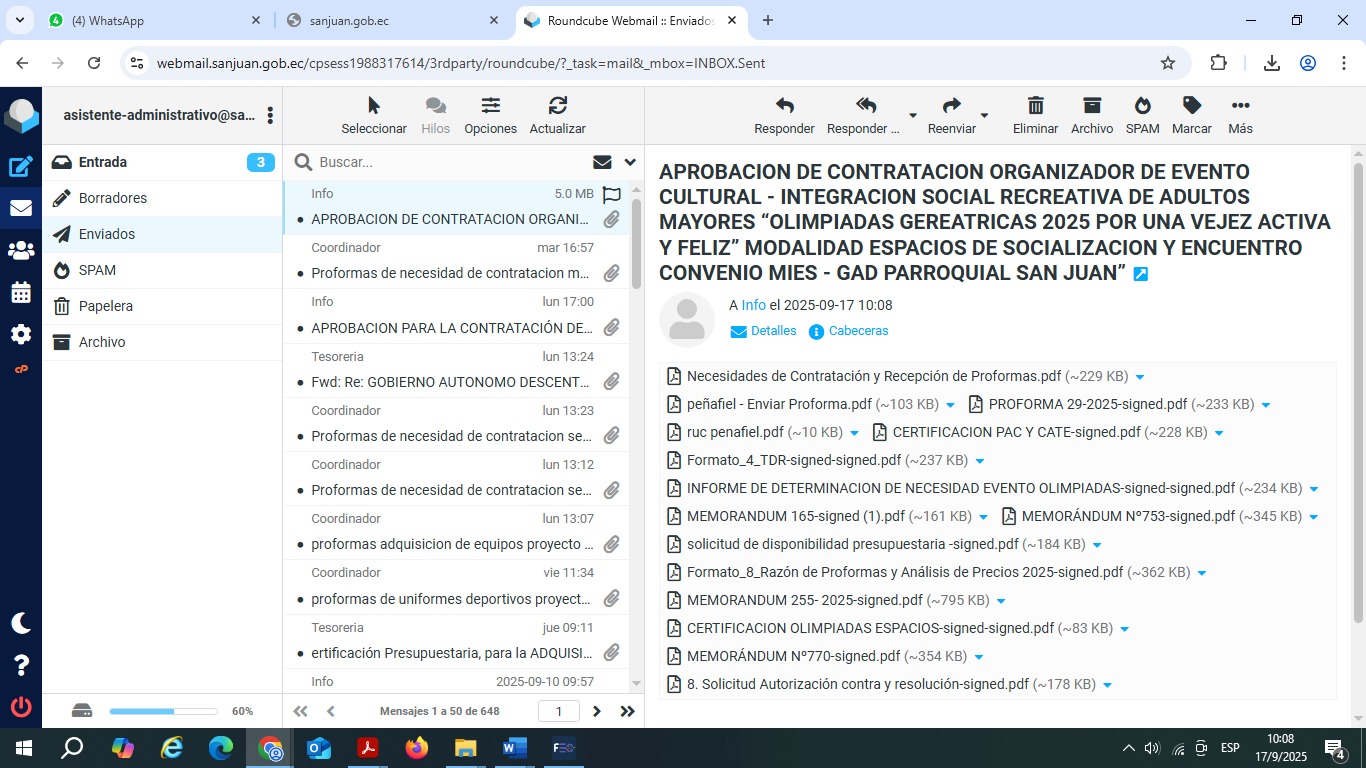Click Detalles link under sender
The width and height of the screenshot is (1366, 768).
773,331
